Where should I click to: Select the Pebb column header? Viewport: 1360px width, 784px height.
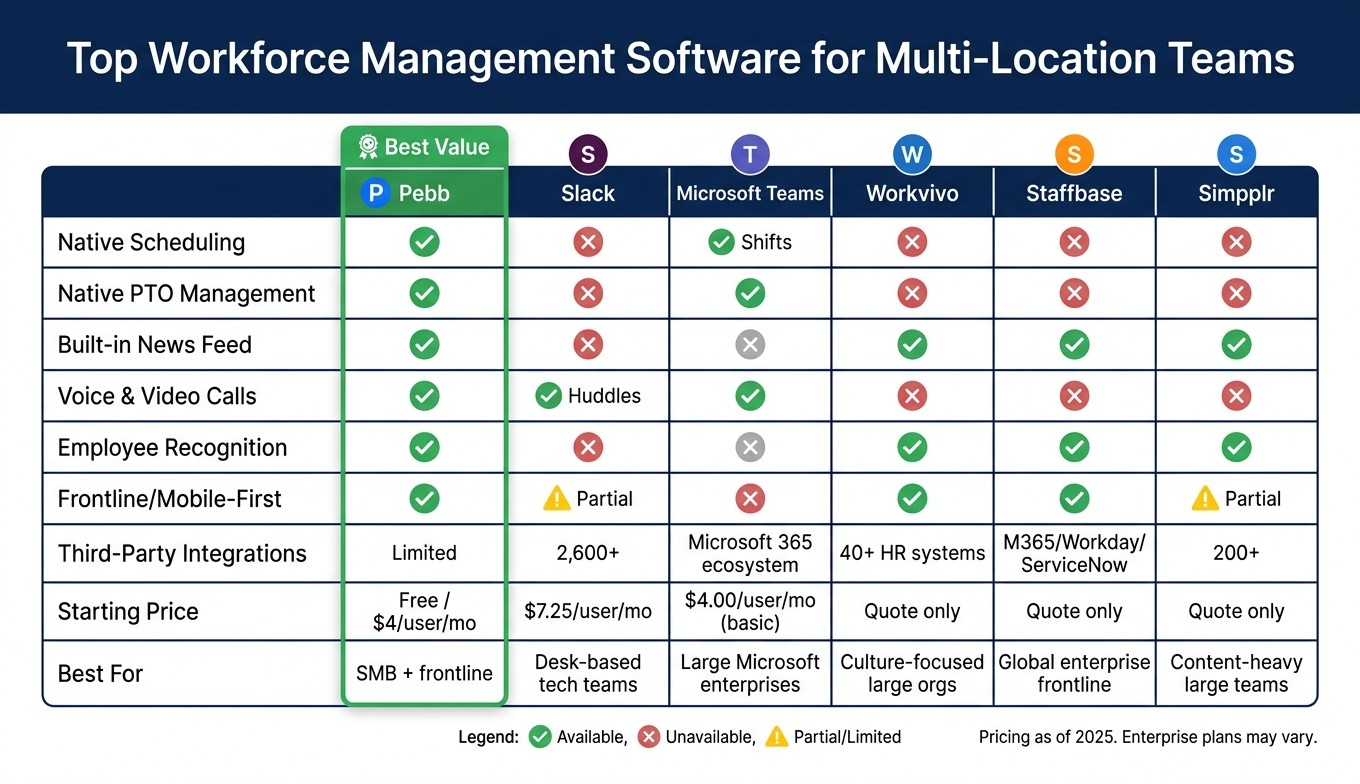click(425, 193)
